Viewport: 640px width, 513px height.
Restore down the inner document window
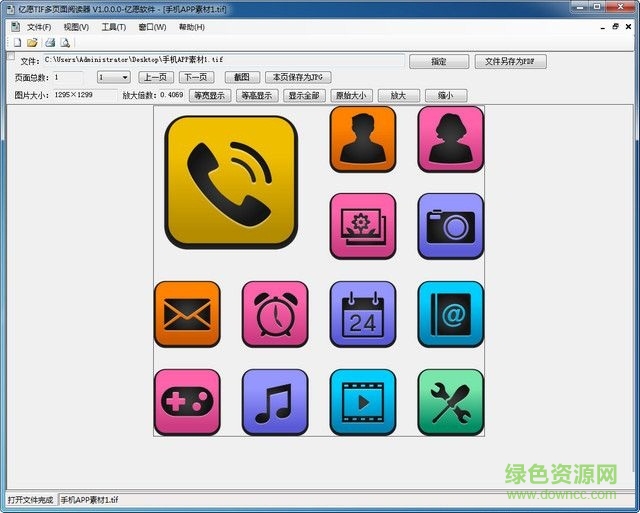tap(616, 27)
